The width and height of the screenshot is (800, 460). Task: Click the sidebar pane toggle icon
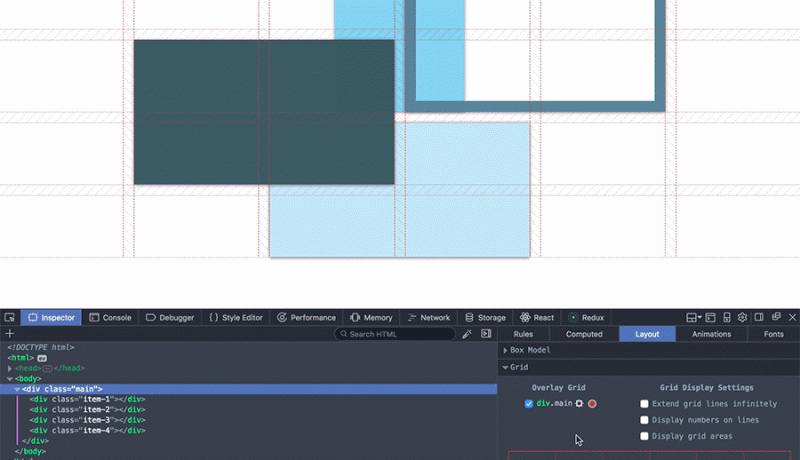click(486, 334)
